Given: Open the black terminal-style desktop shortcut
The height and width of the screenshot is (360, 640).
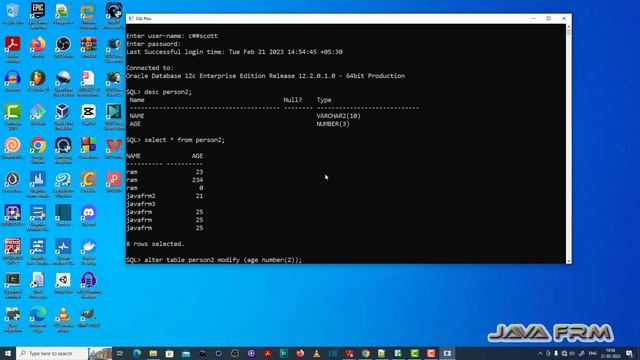Looking at the screenshot, I should tap(12, 283).
